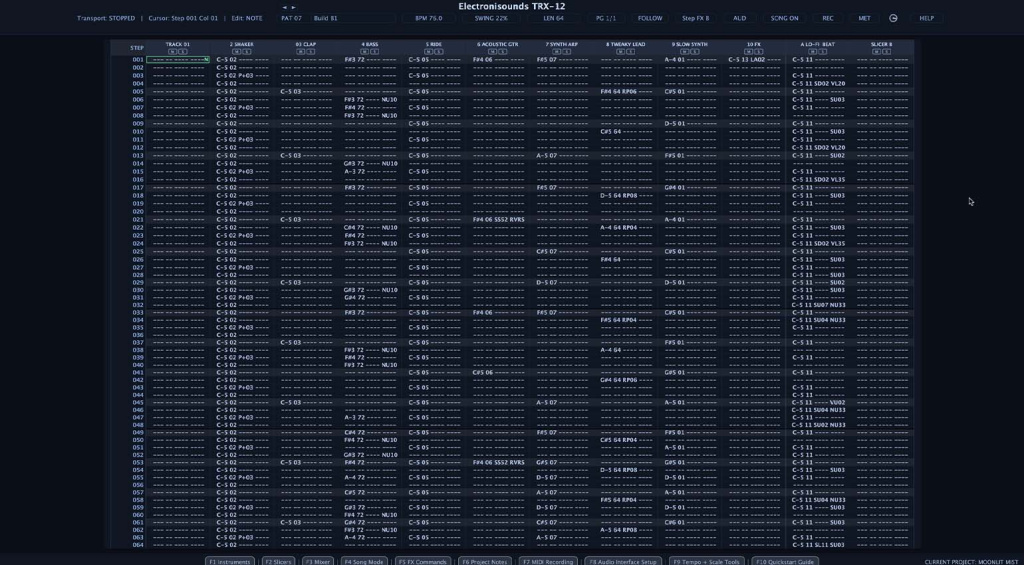Open F10 Quickstart Guide
Screen dimensions: 1024x565
[785, 562]
